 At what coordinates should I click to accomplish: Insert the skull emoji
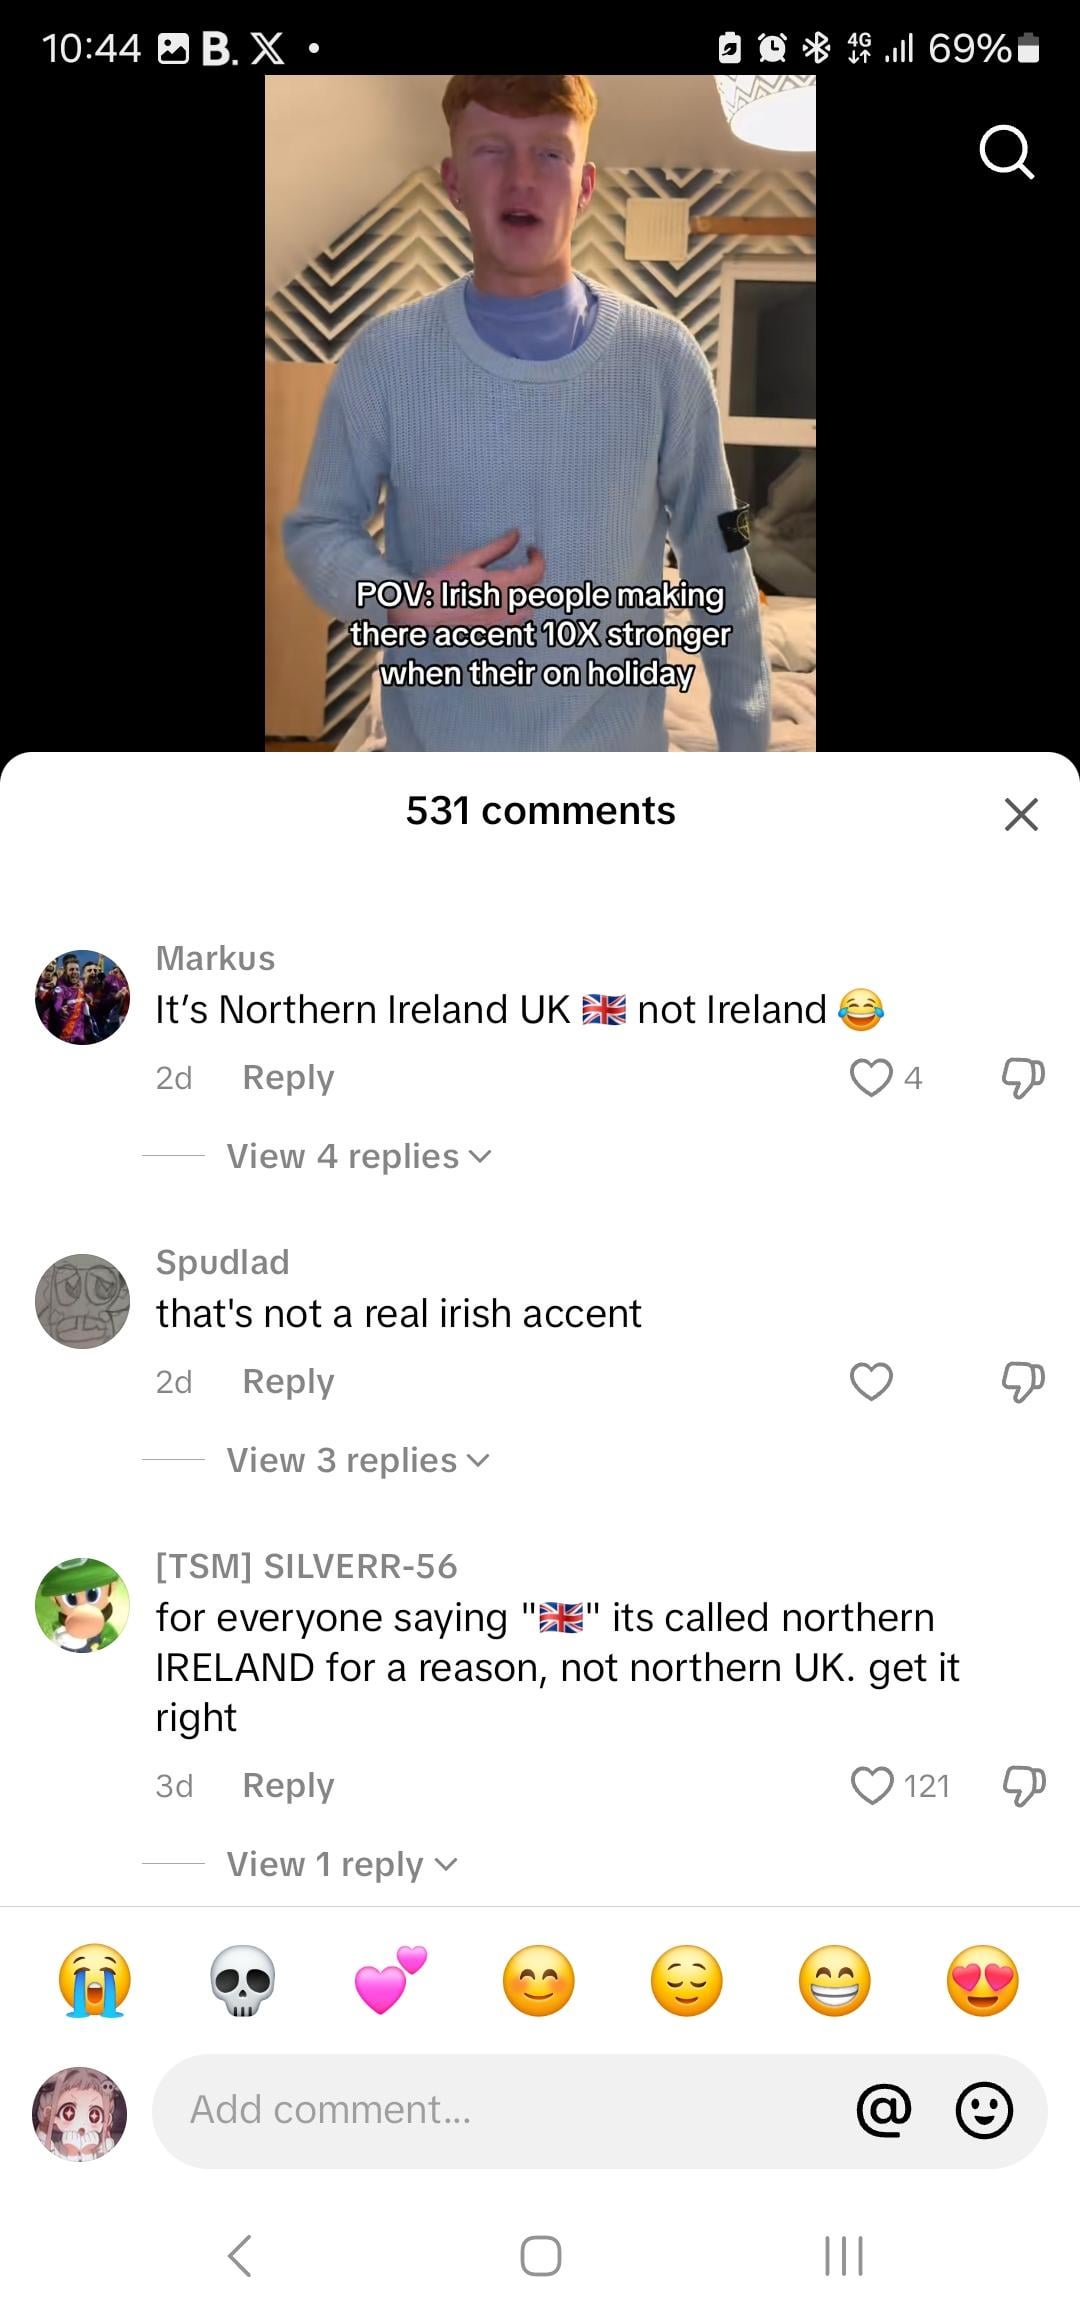[x=243, y=1980]
